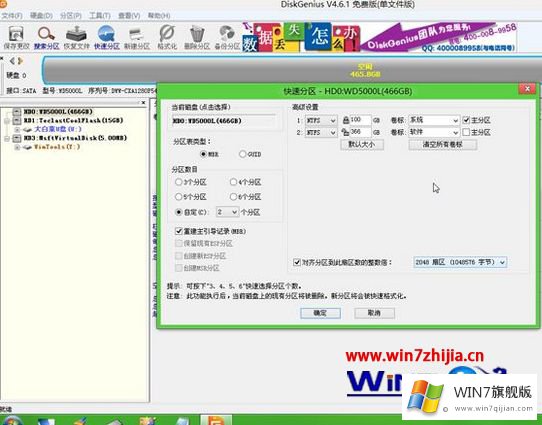Select MBR partition table type
The height and width of the screenshot is (425, 542).
(x=204, y=154)
